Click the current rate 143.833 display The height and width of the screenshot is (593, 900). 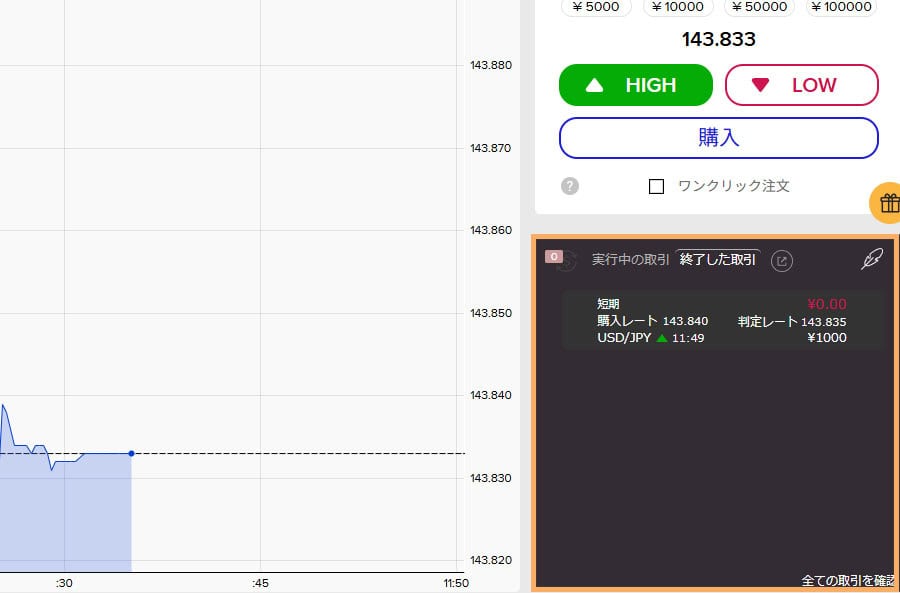(x=719, y=39)
